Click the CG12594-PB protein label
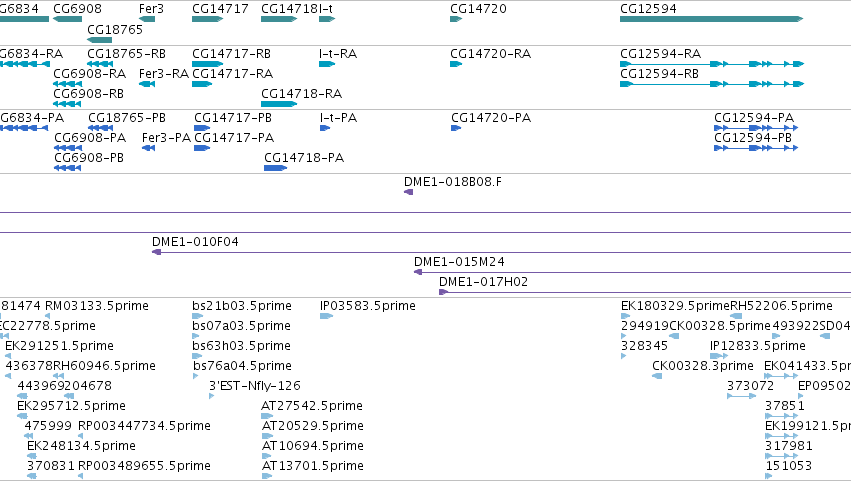This screenshot has height=481, width=851. pyautogui.click(x=753, y=138)
